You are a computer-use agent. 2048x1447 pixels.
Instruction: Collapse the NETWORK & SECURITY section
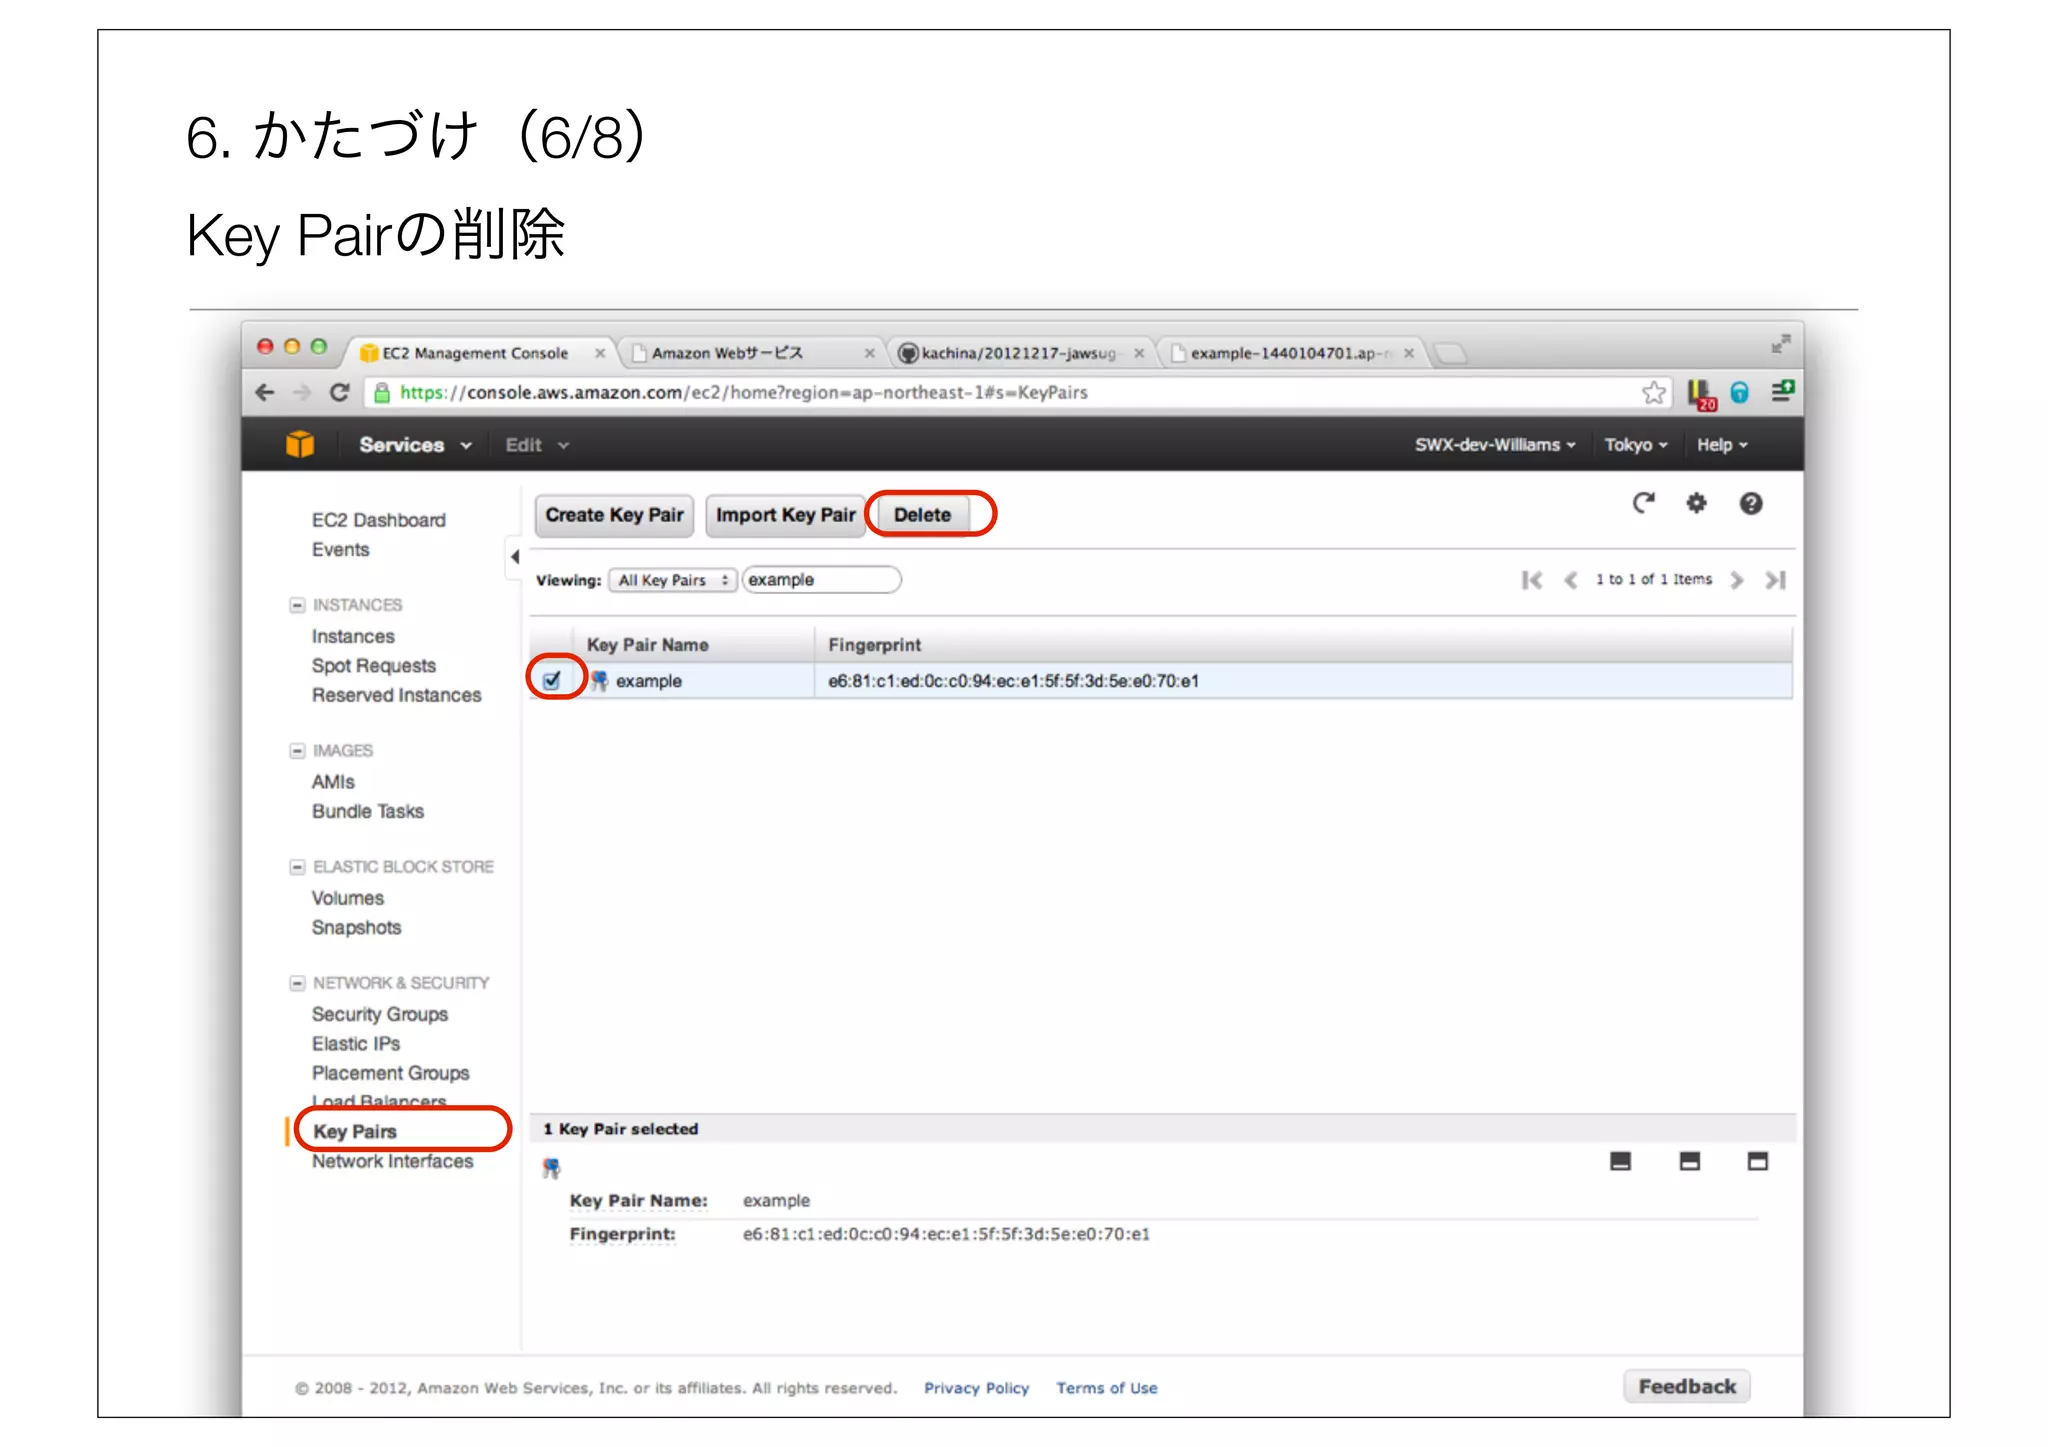297,983
